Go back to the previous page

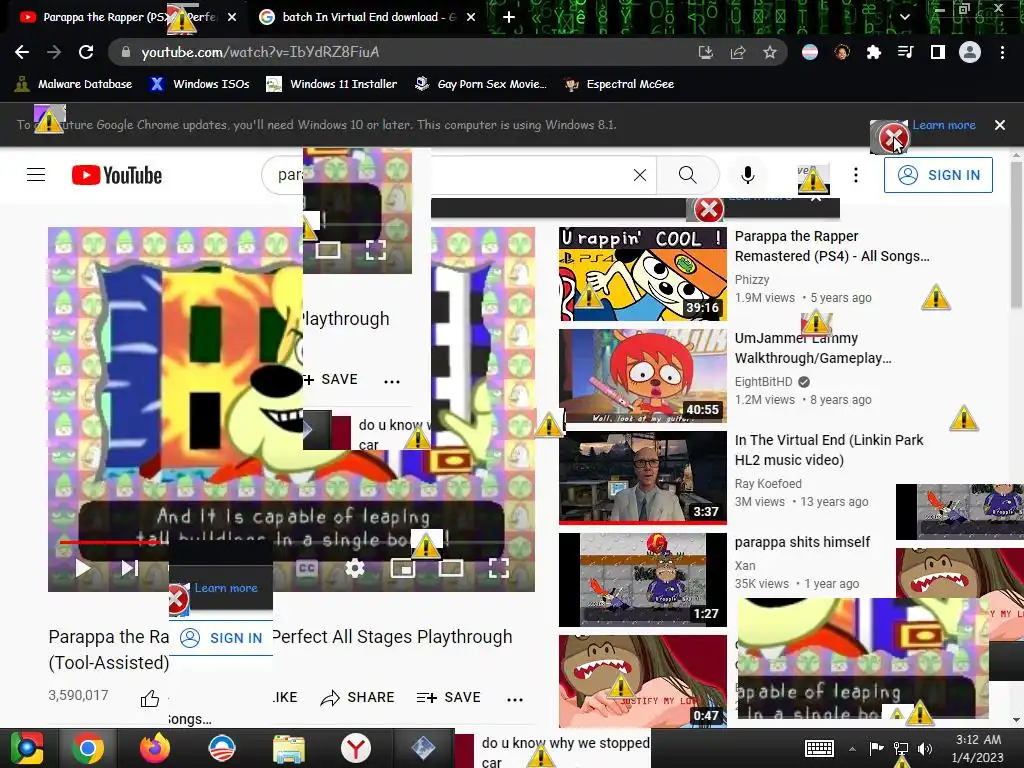pyautogui.click(x=22, y=52)
